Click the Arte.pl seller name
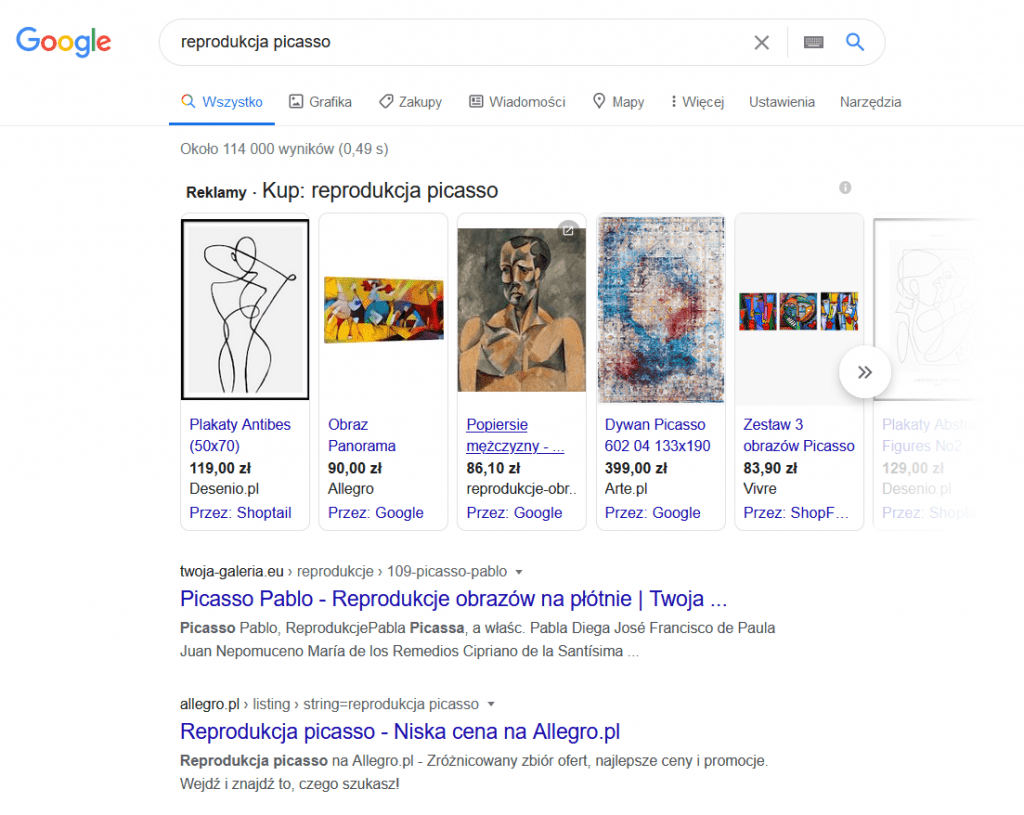 click(x=626, y=488)
